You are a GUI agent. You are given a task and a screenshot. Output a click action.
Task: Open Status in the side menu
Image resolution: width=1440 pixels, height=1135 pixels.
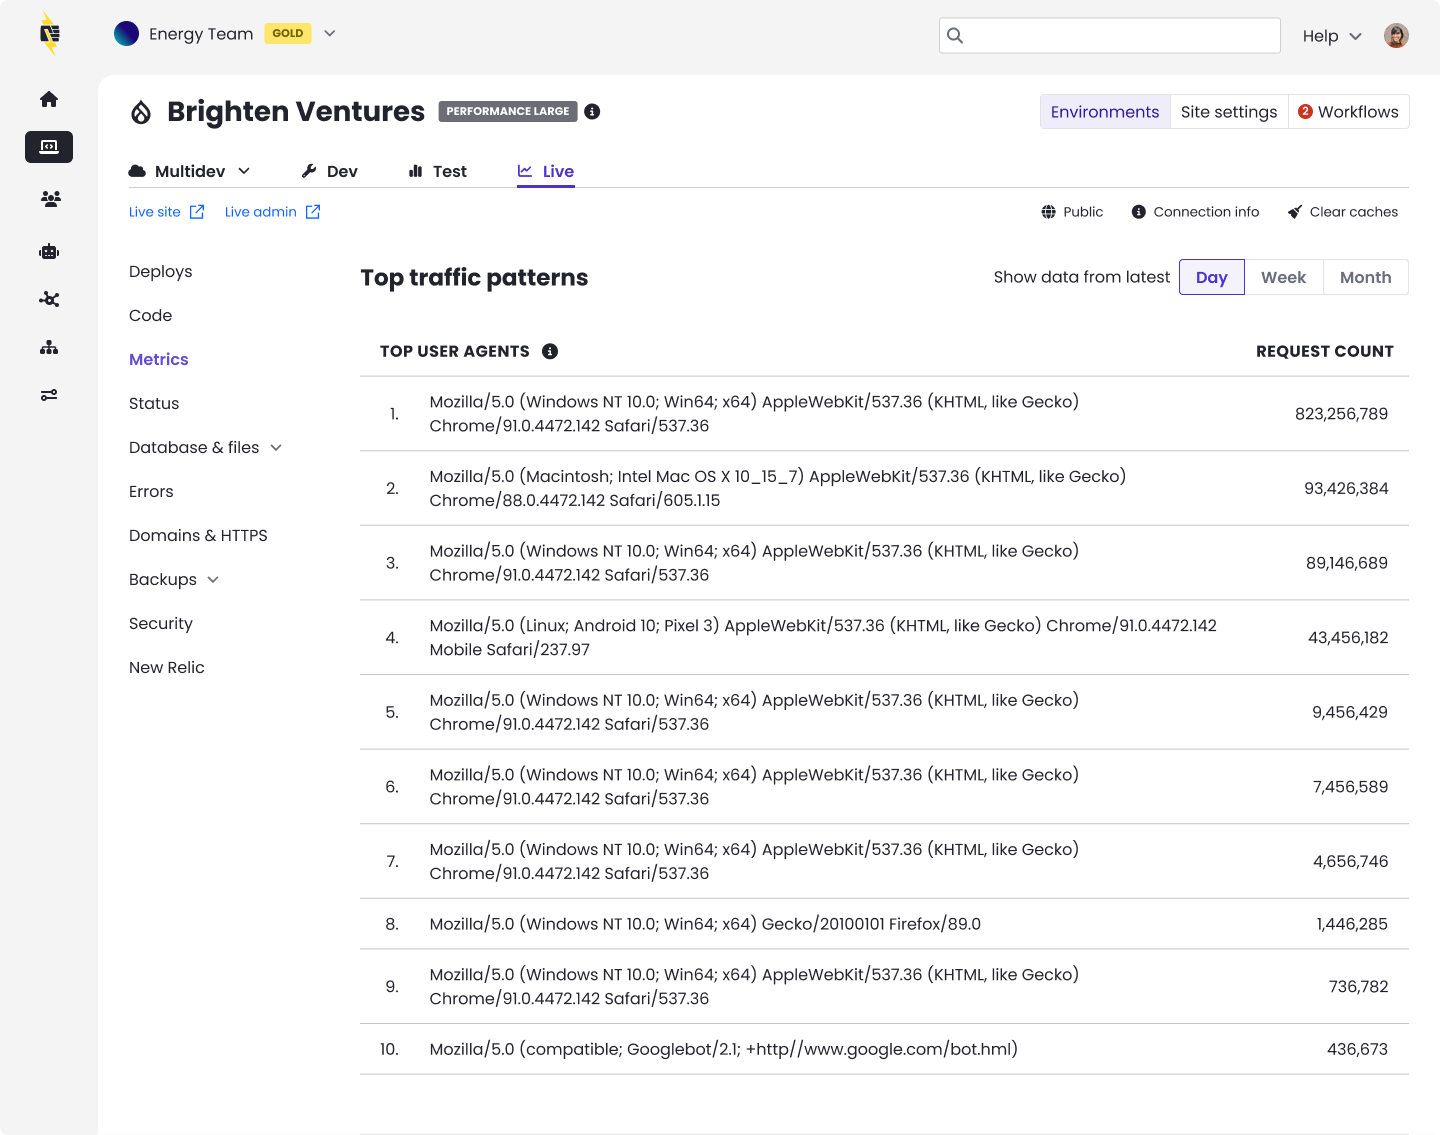click(154, 404)
